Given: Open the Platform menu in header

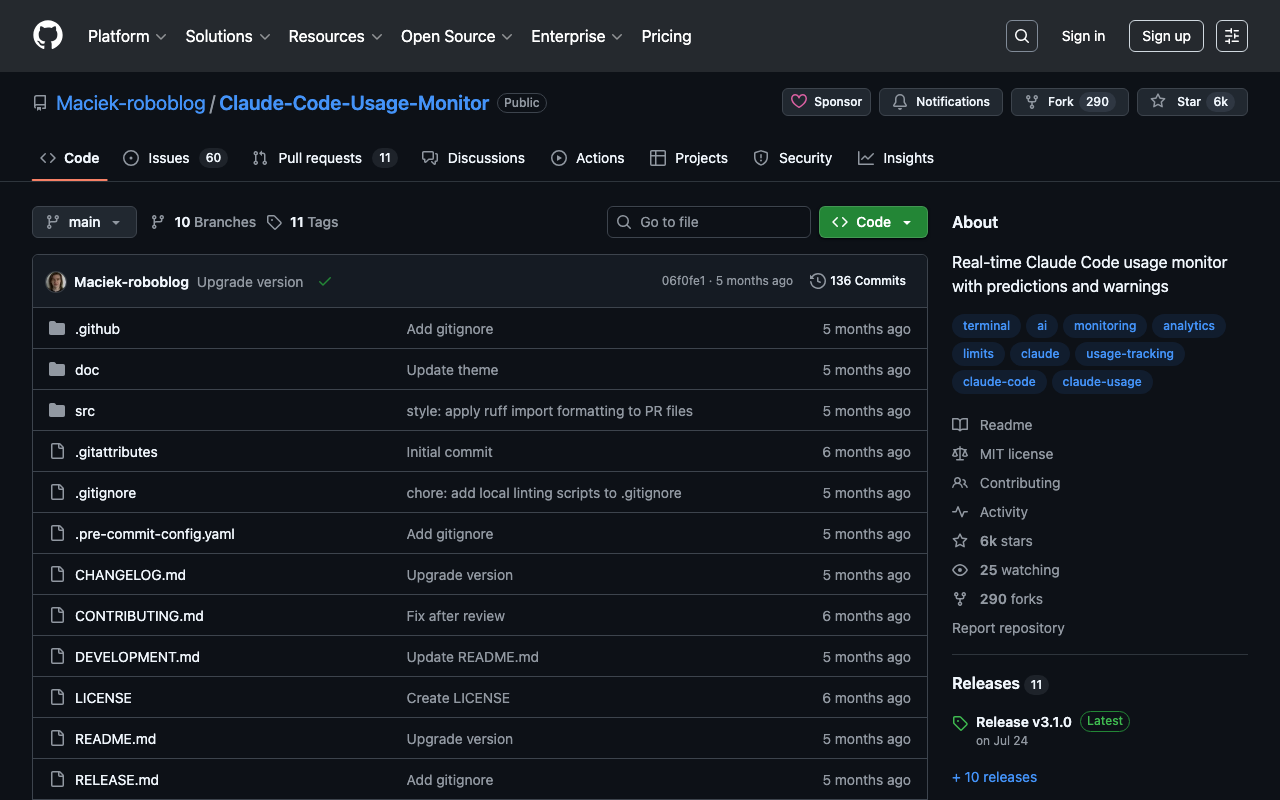Looking at the screenshot, I should tap(126, 36).
